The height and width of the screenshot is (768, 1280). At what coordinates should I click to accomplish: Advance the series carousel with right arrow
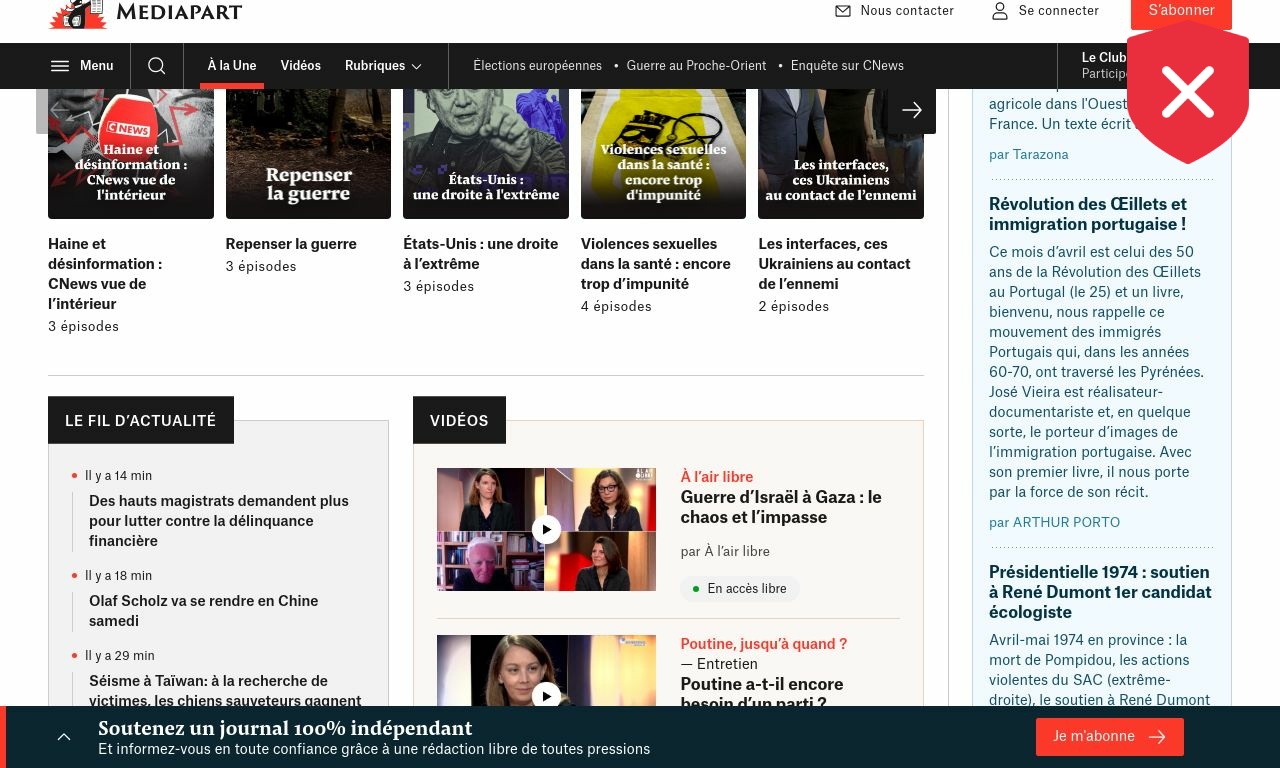coord(912,110)
